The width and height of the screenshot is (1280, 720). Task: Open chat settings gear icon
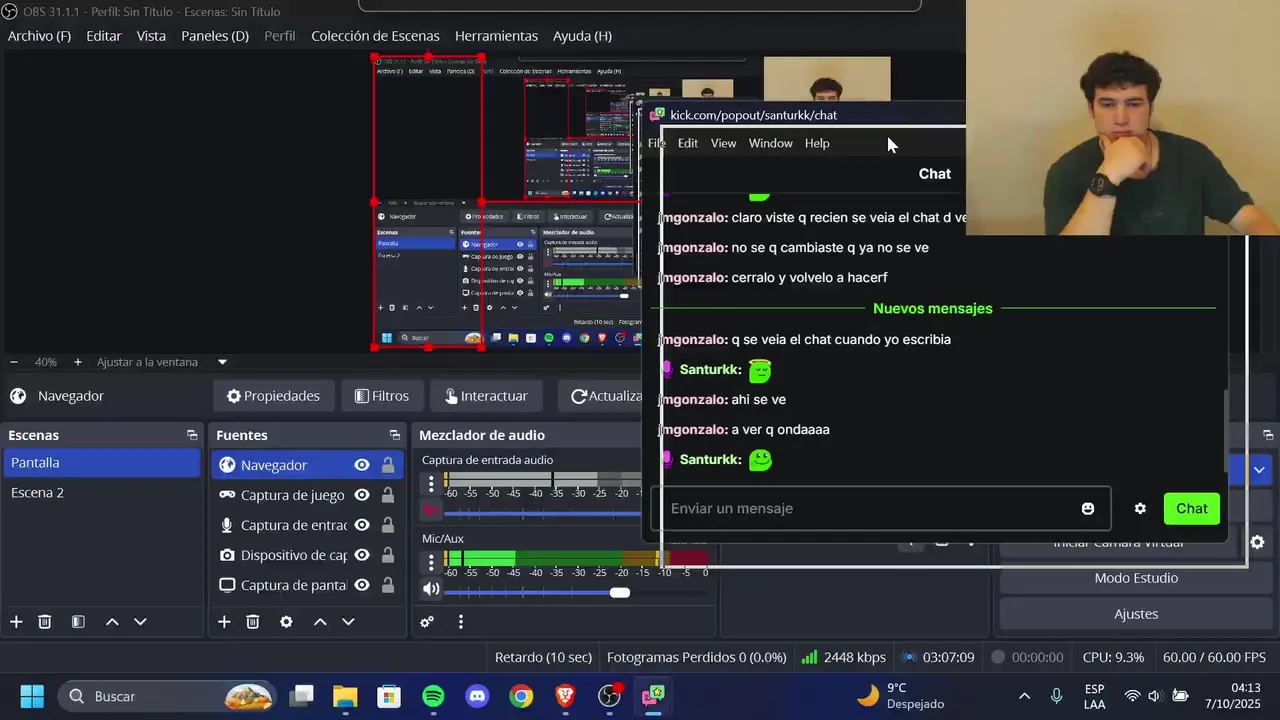coord(1140,508)
